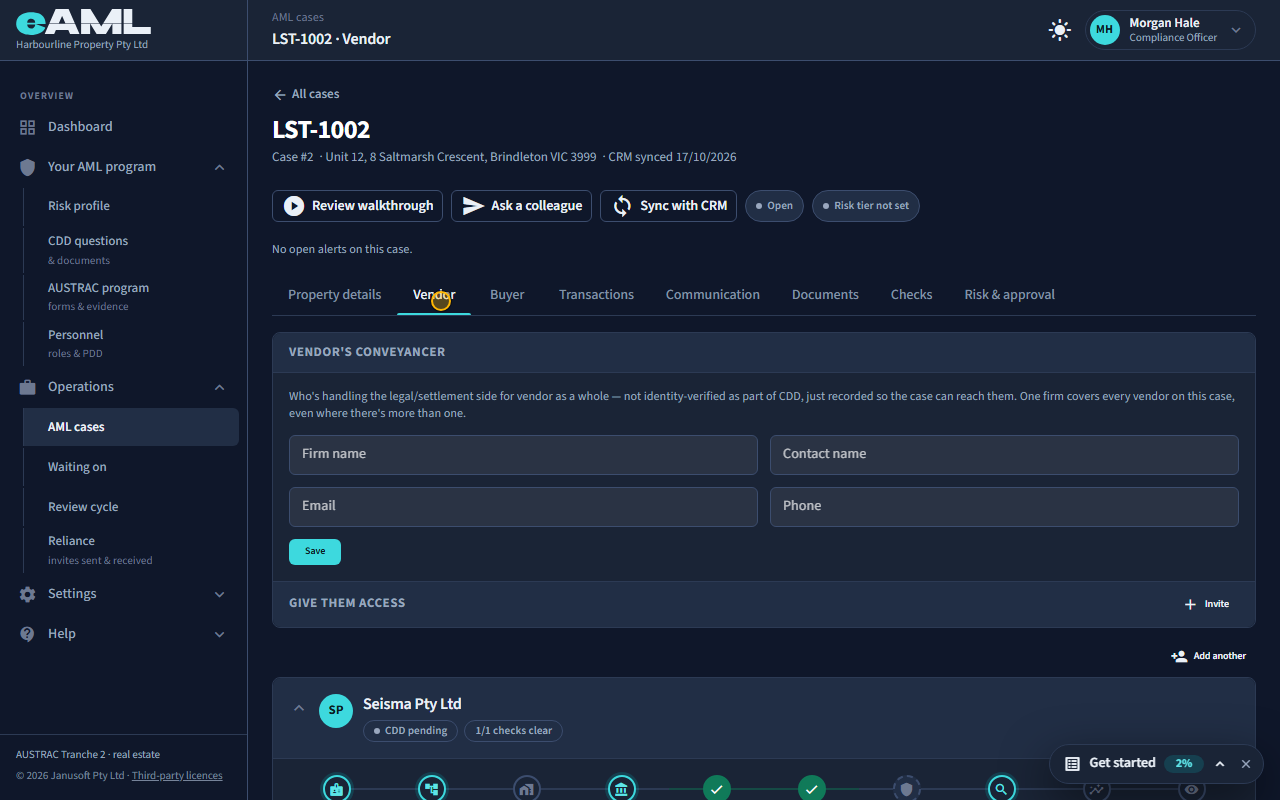Click the Sync with CRM button
The image size is (1280, 800).
tap(668, 206)
